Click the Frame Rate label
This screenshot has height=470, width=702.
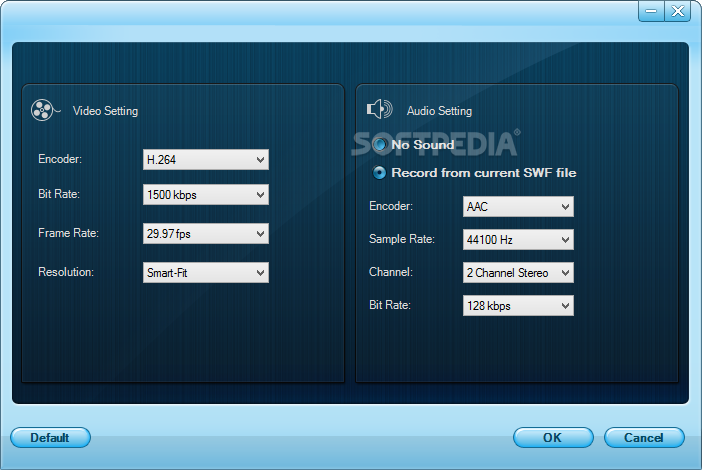pyautogui.click(x=68, y=233)
